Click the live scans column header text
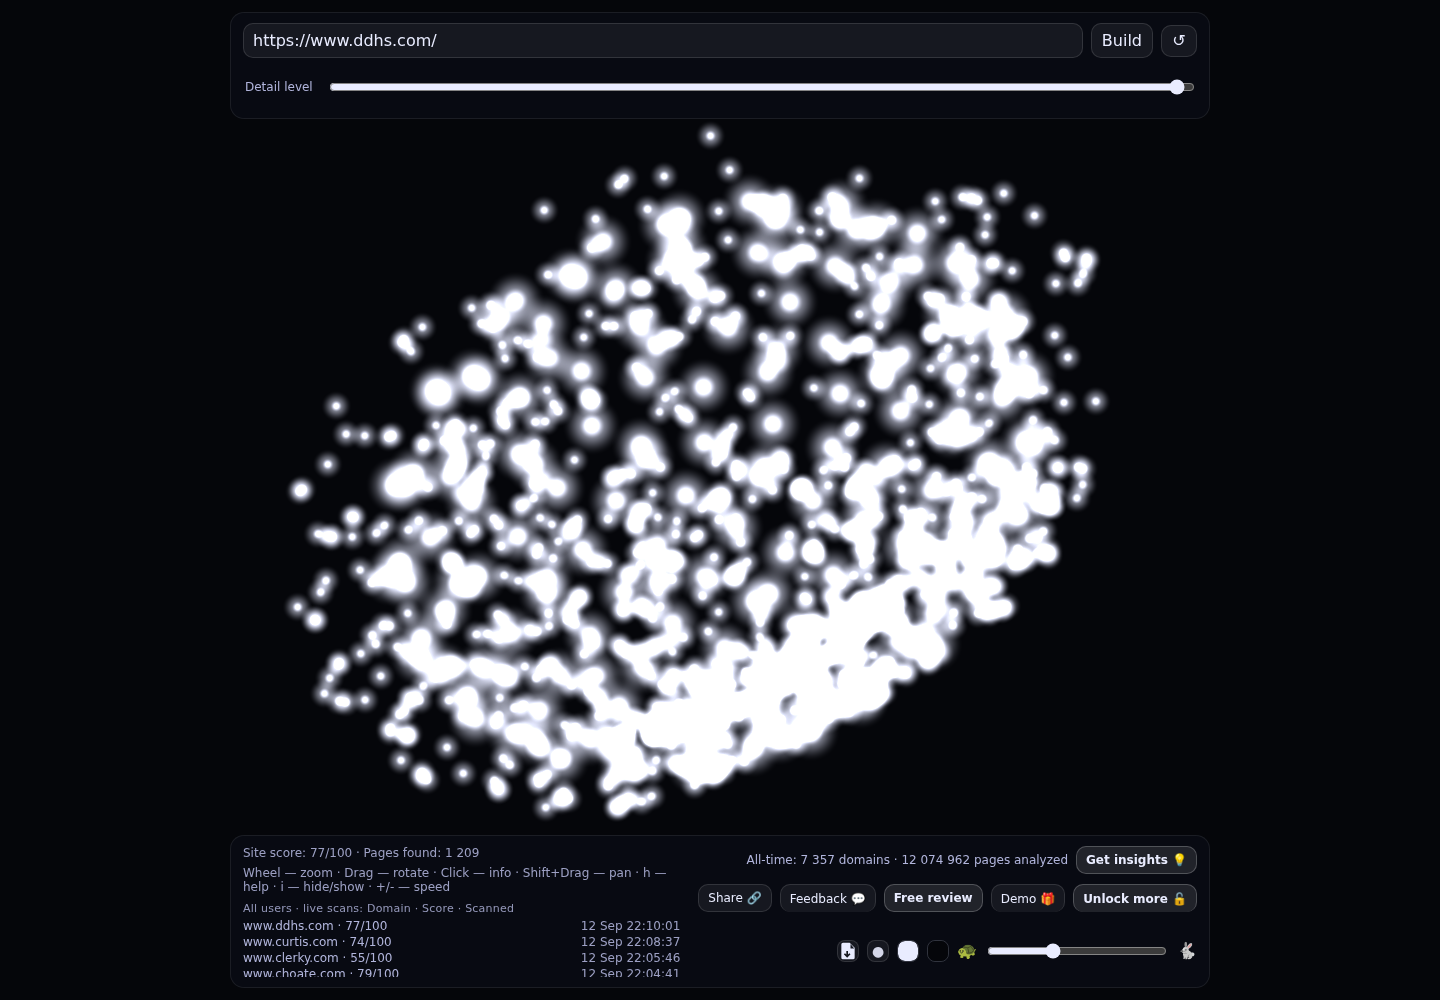This screenshot has height=1000, width=1440. (x=378, y=908)
